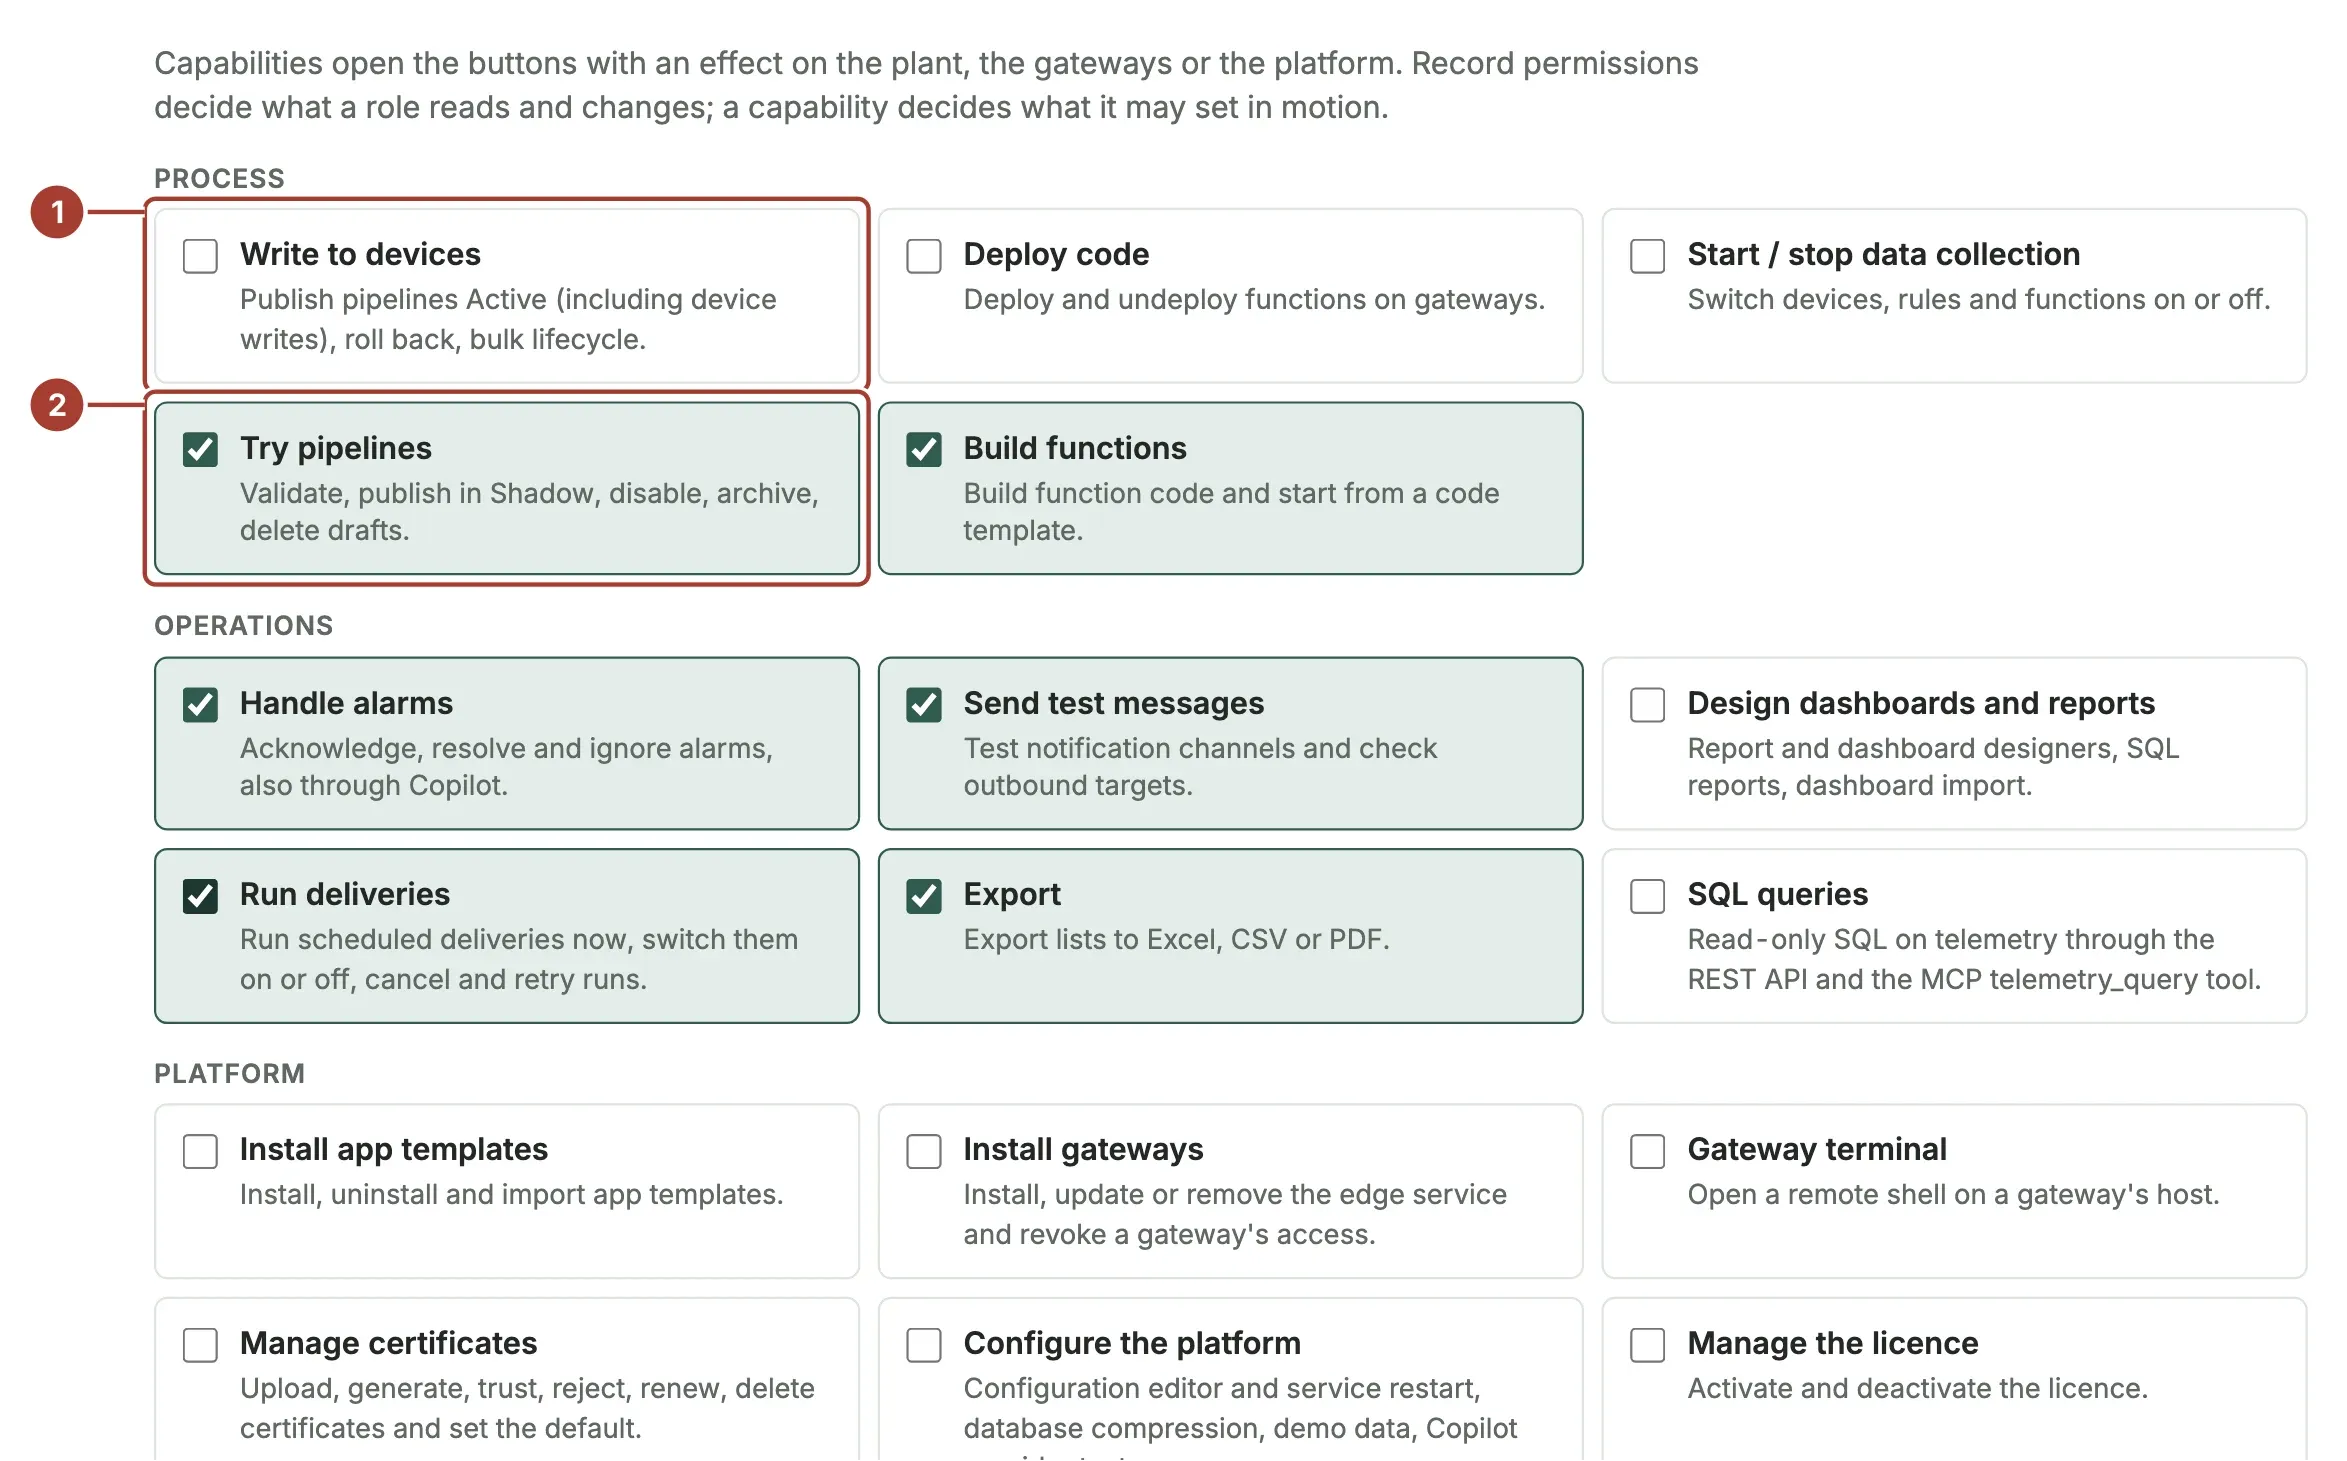
Task: Enable the Write to devices checkbox
Action: click(x=200, y=256)
